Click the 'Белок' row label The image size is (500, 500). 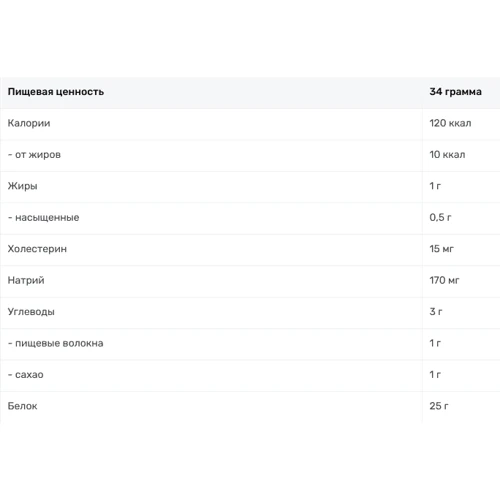(22, 406)
